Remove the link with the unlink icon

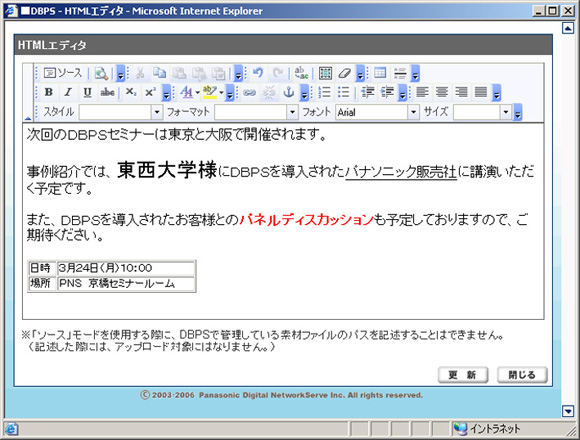click(x=269, y=92)
